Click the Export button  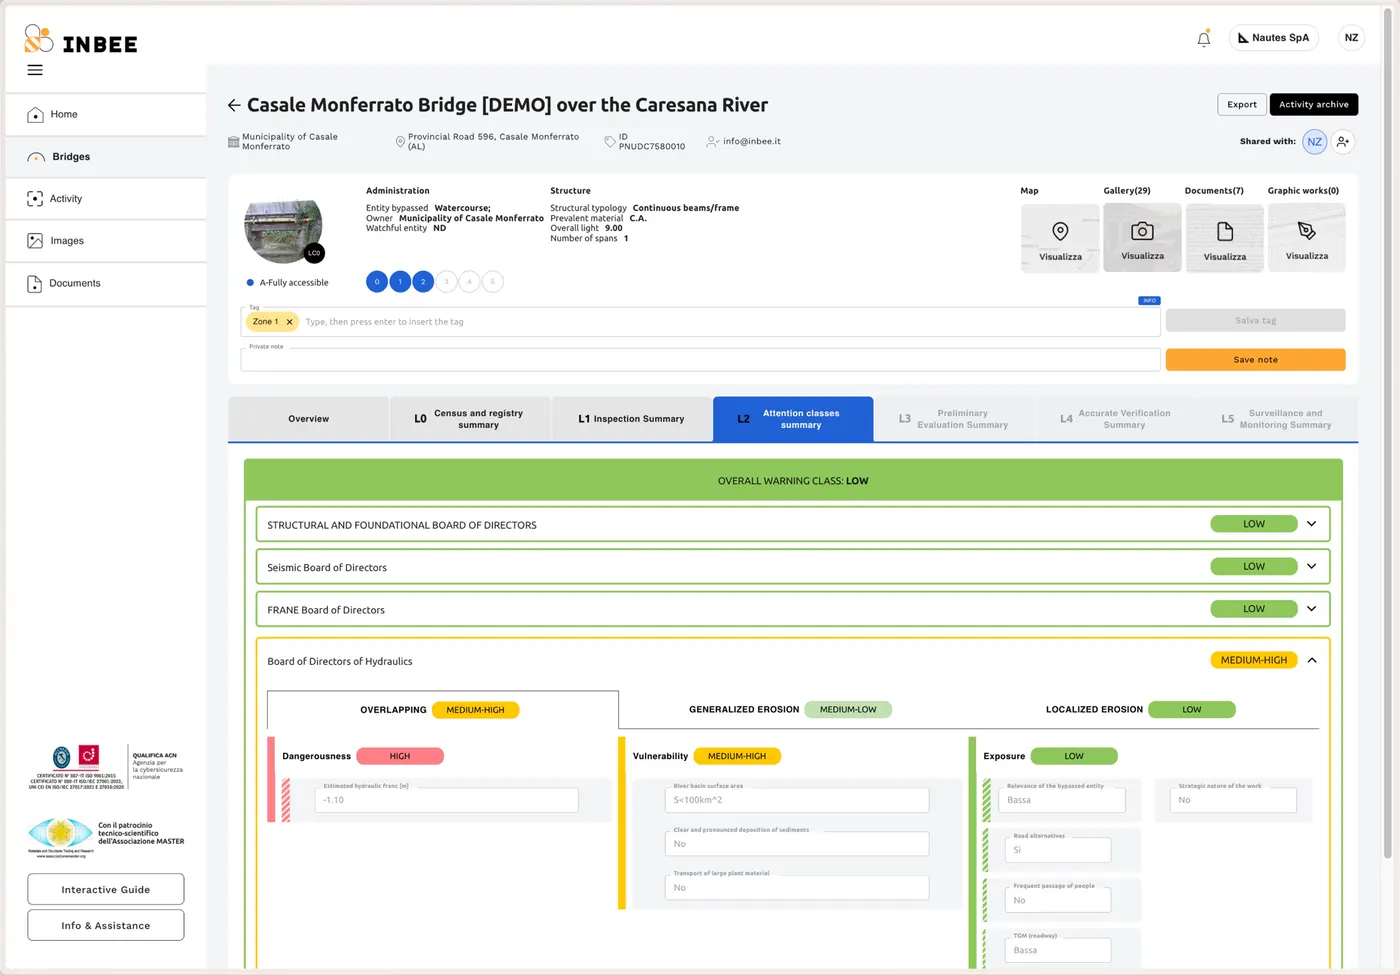(1242, 104)
